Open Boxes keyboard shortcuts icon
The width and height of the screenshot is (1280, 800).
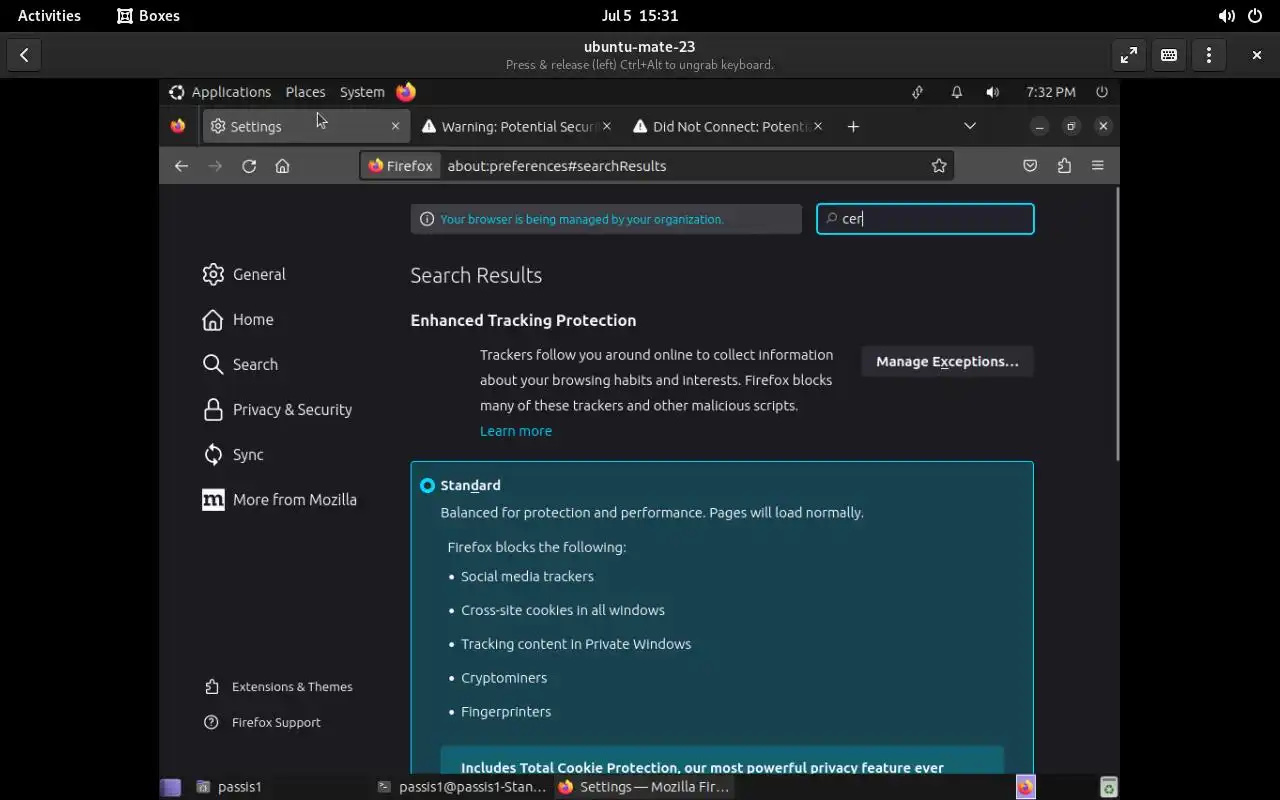click(1168, 55)
